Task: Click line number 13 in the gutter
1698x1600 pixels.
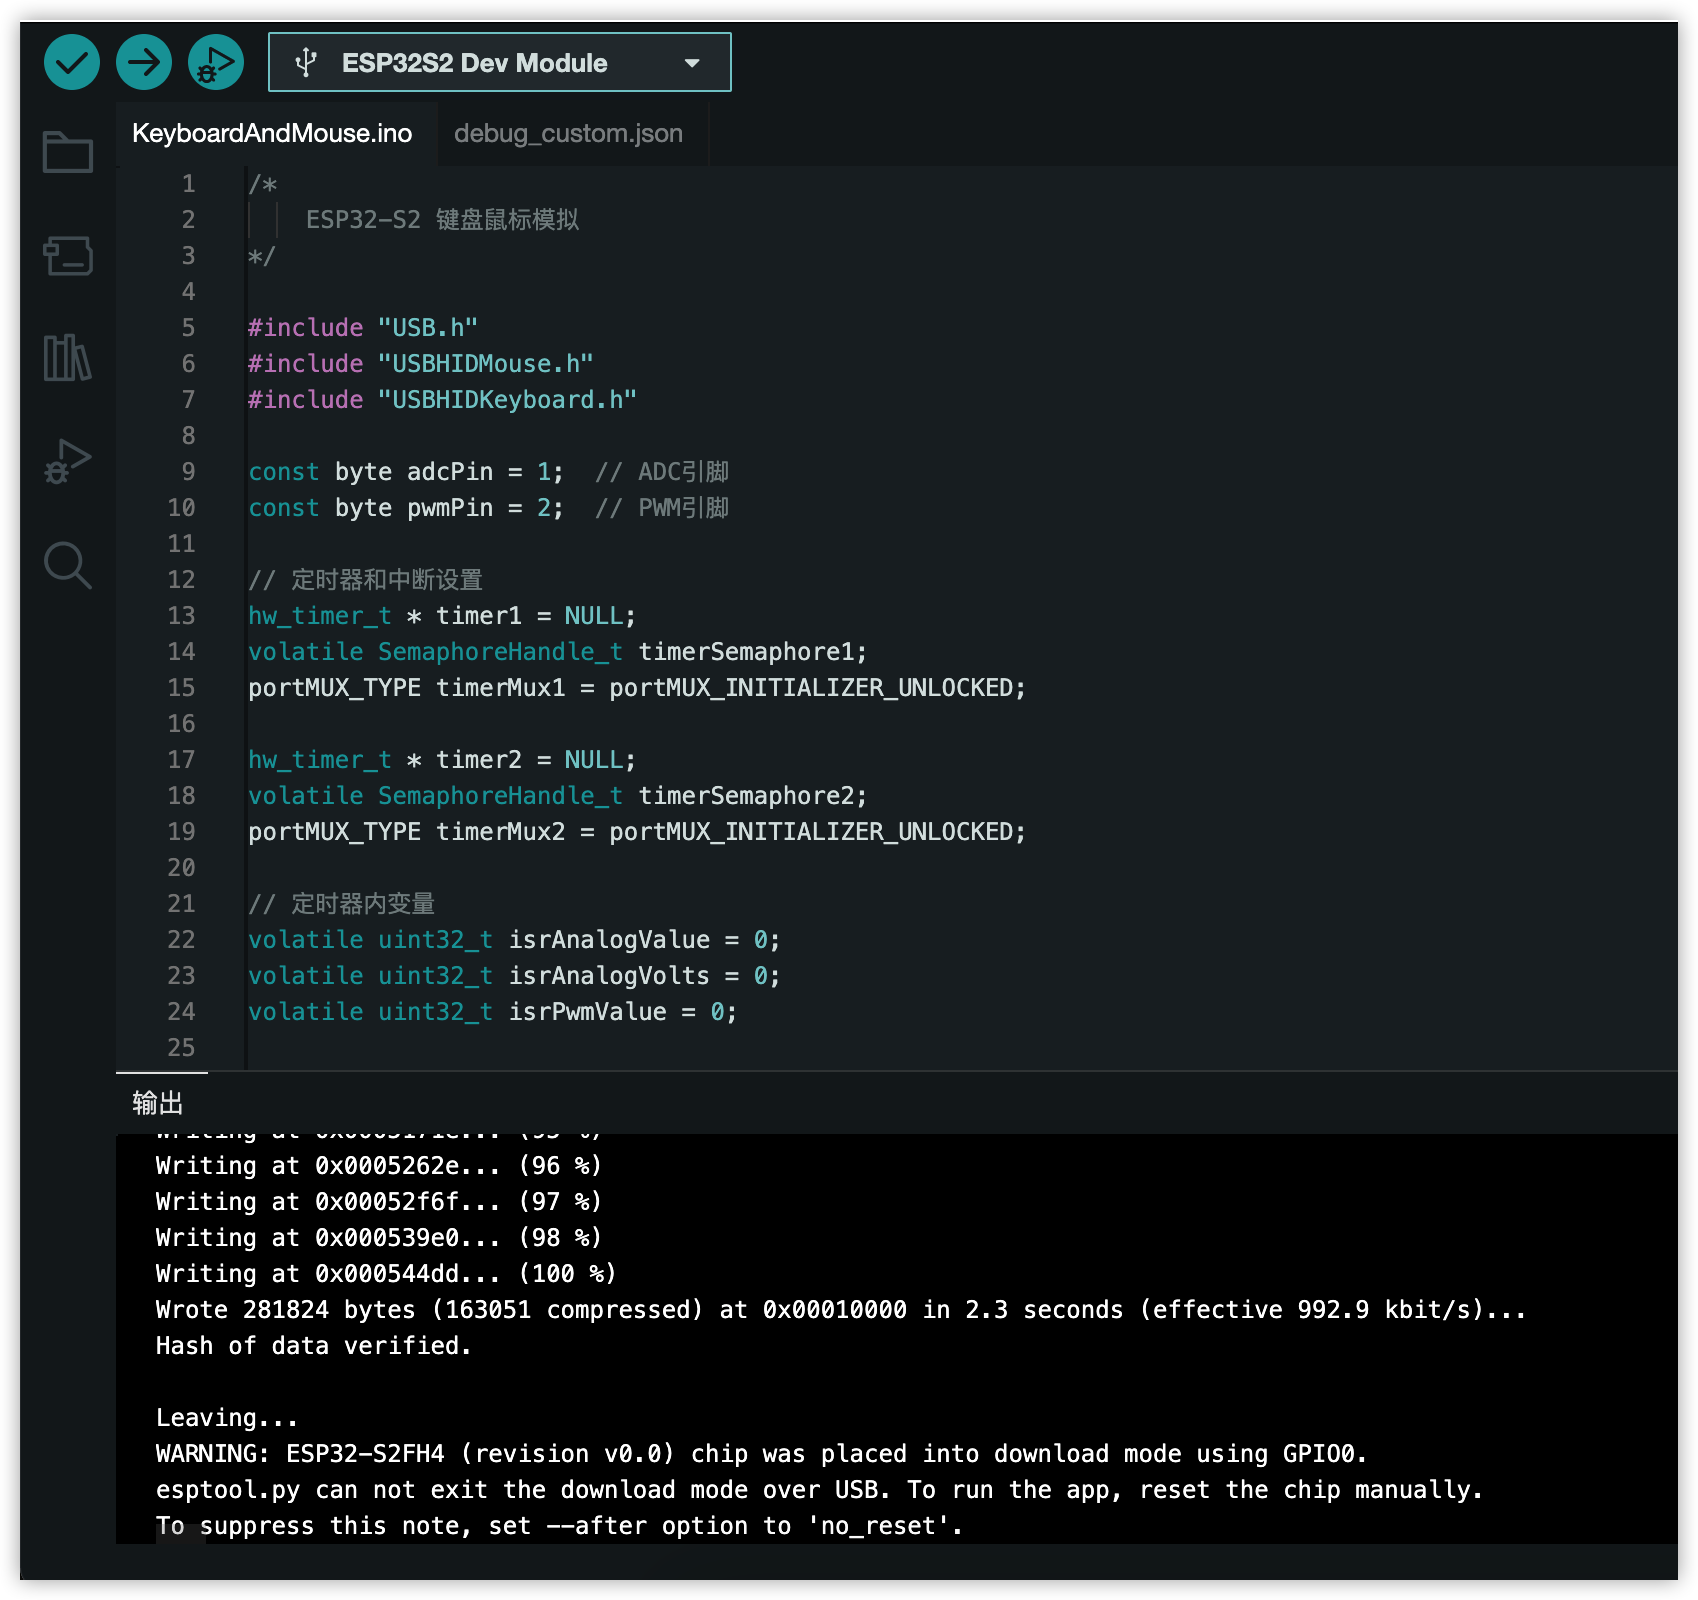Action: (181, 615)
